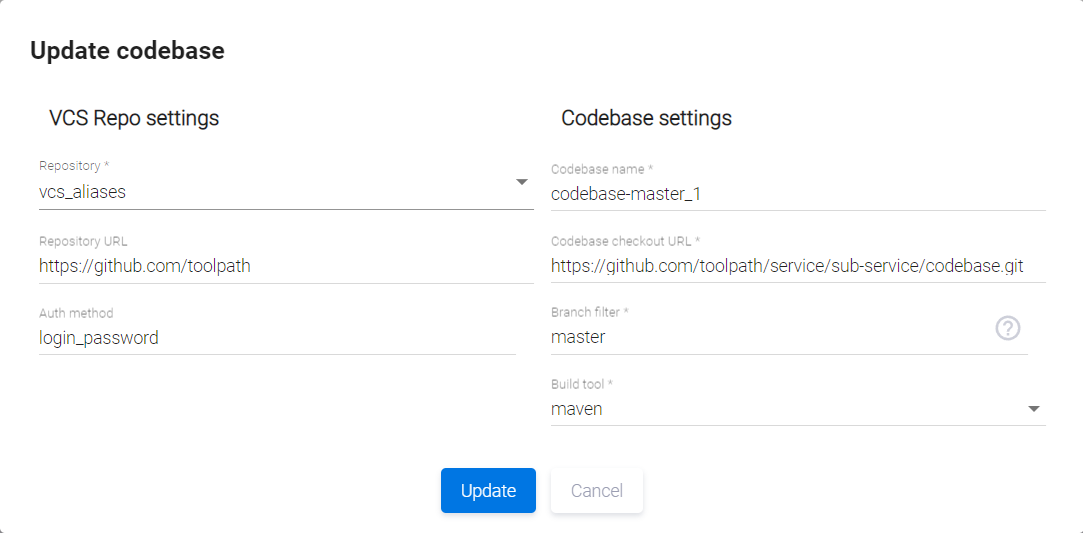Viewport: 1083px width, 533px height.
Task: Edit the codebase-master_1 name field
Action: [797, 194]
